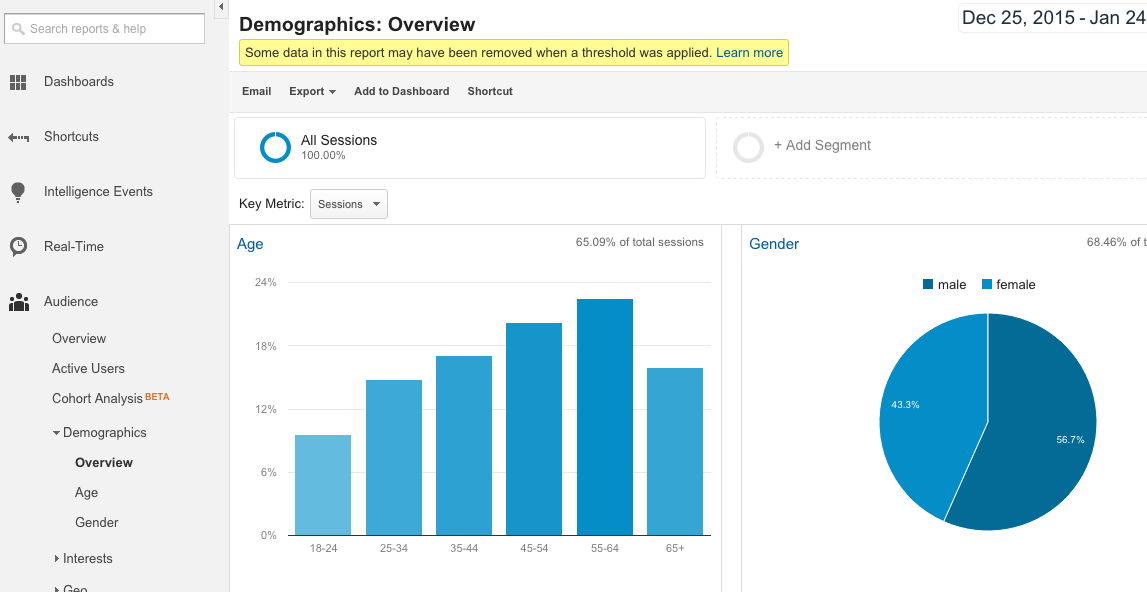Open Real-Time reports via the clock icon
This screenshot has width=1147, height=592.
point(18,246)
